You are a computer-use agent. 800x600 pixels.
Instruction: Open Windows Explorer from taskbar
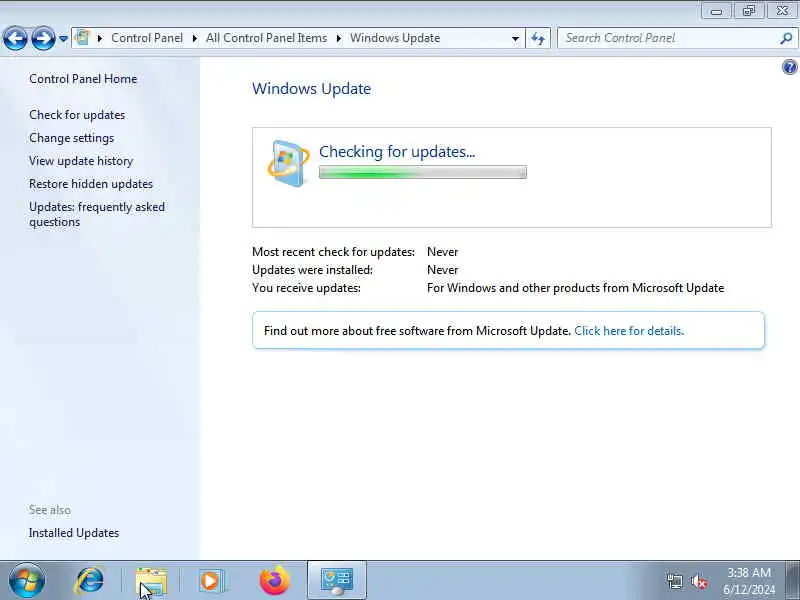(152, 582)
